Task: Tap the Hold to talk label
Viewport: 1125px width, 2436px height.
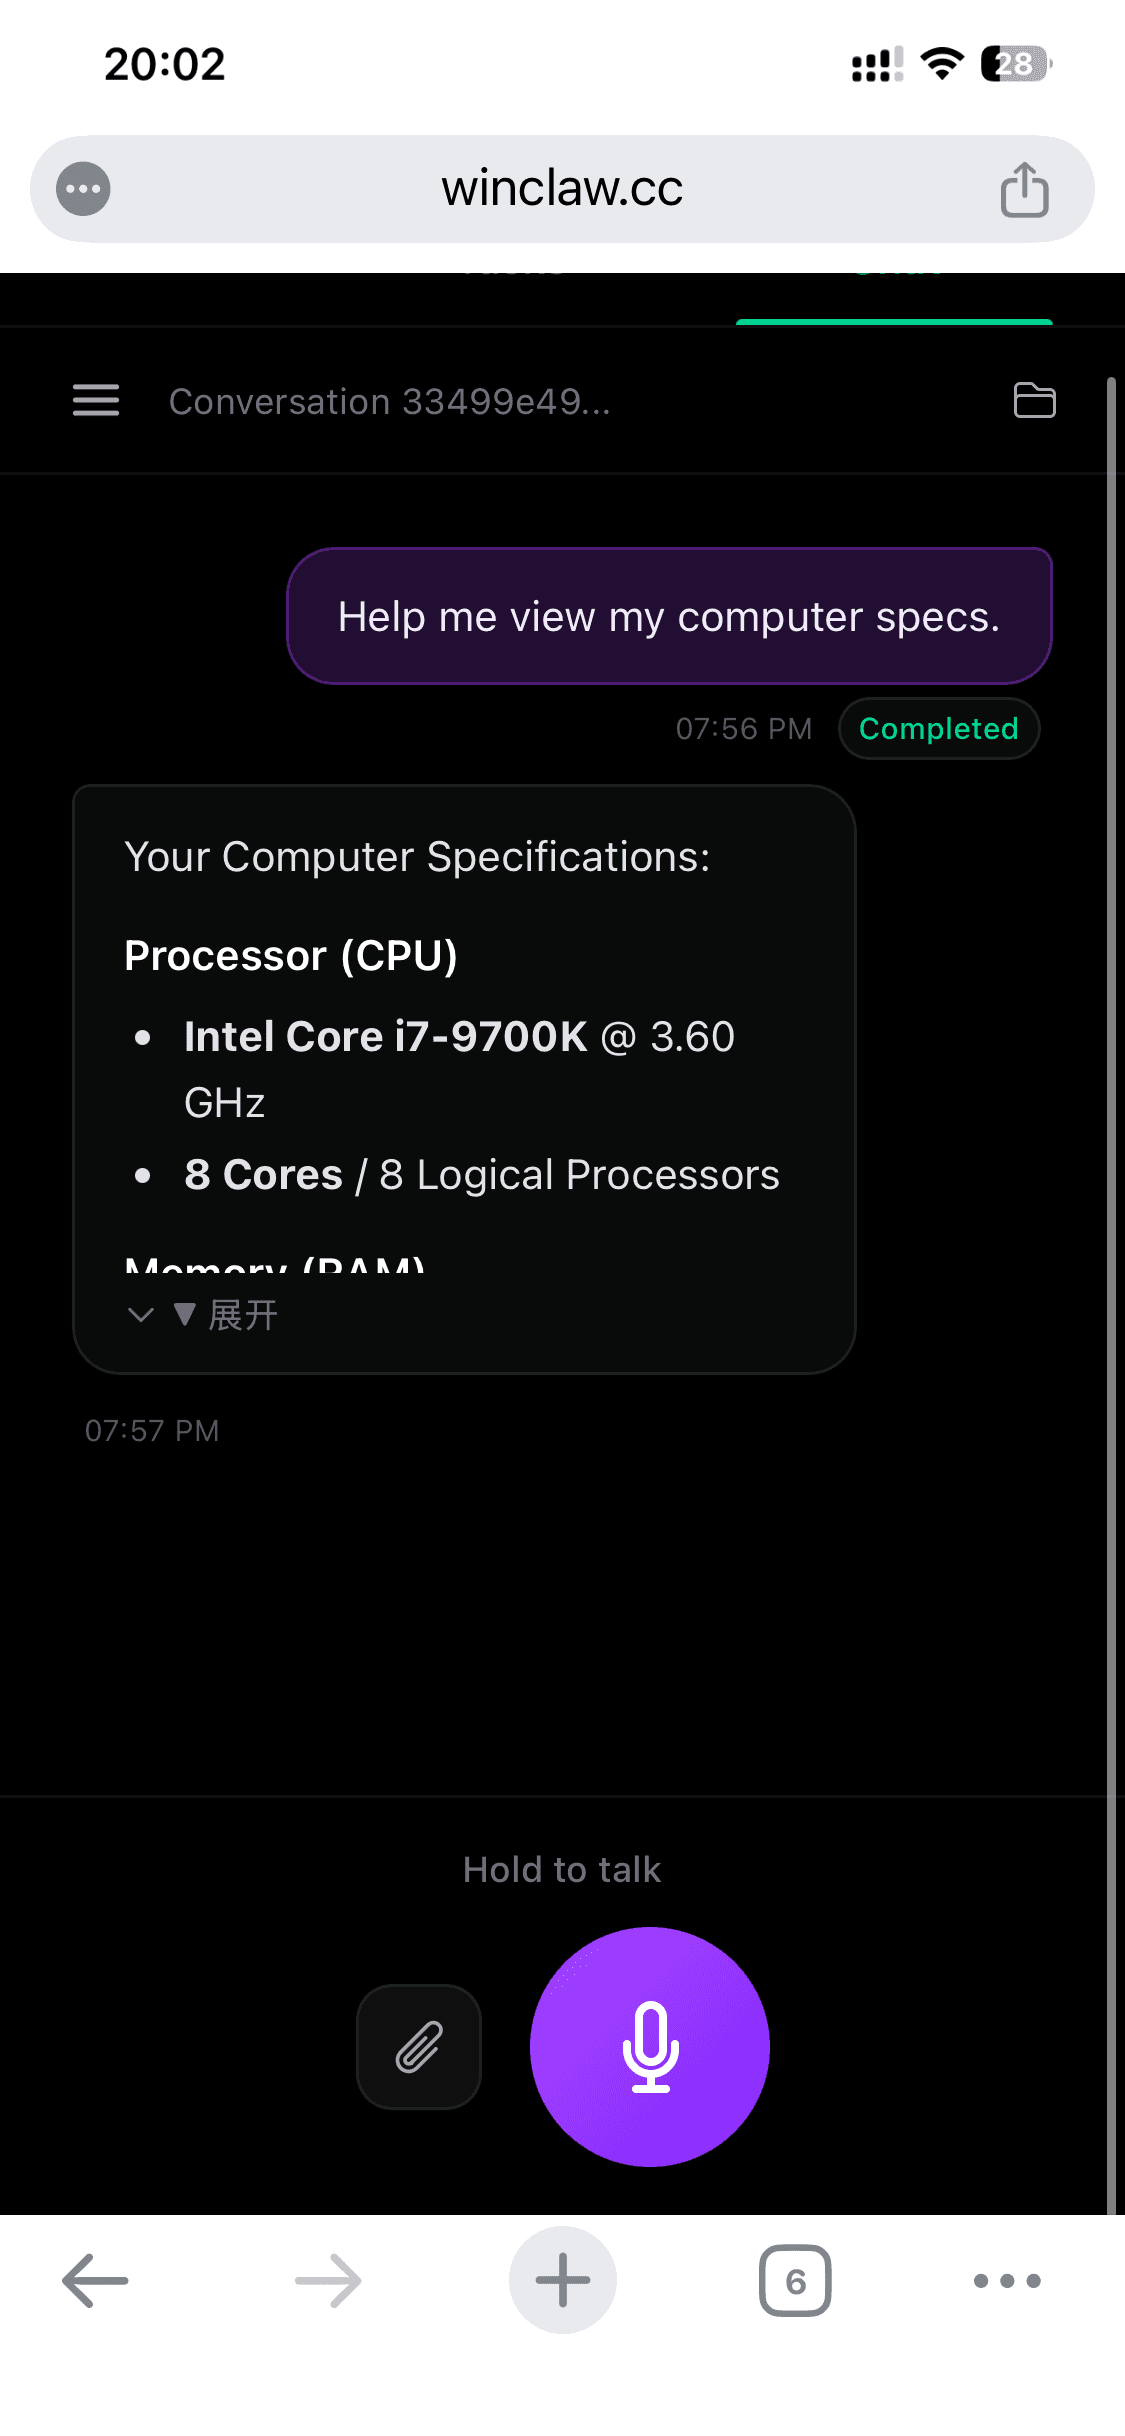Action: click(562, 1870)
